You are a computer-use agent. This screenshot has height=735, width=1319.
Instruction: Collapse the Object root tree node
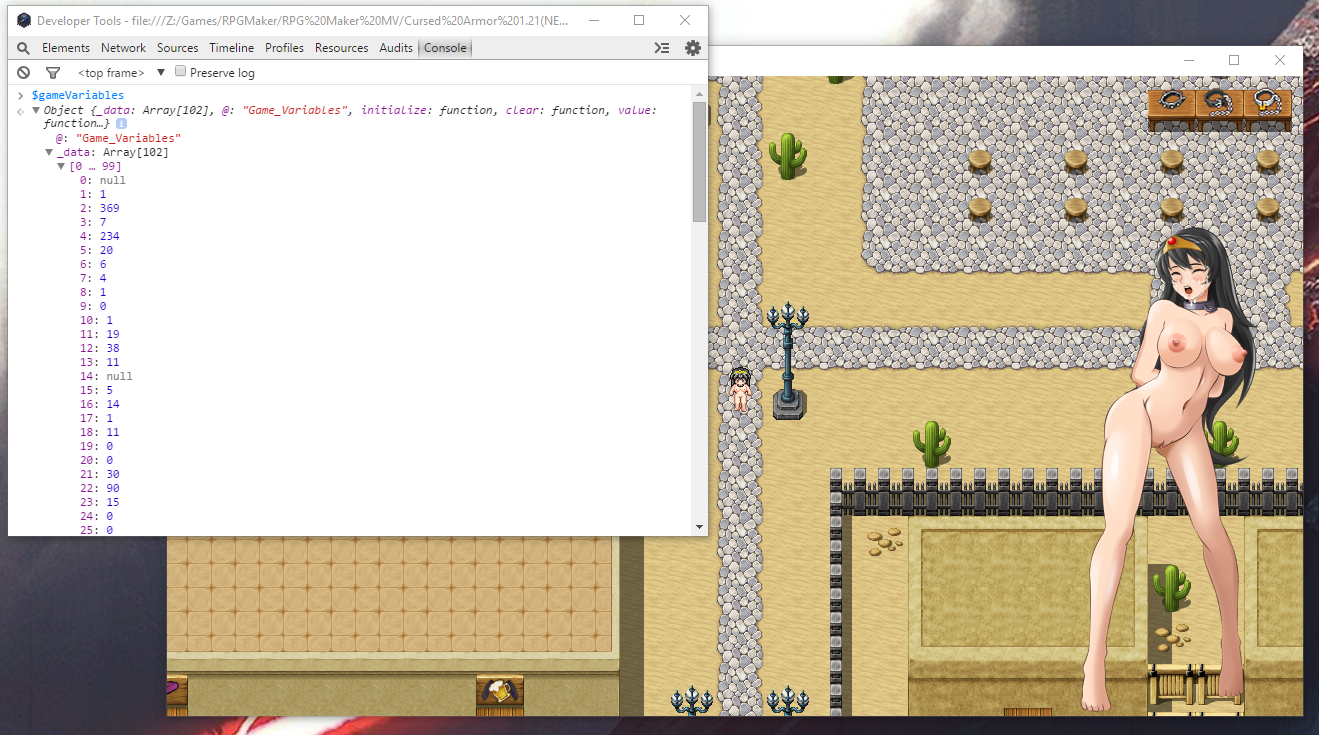[x=36, y=110]
